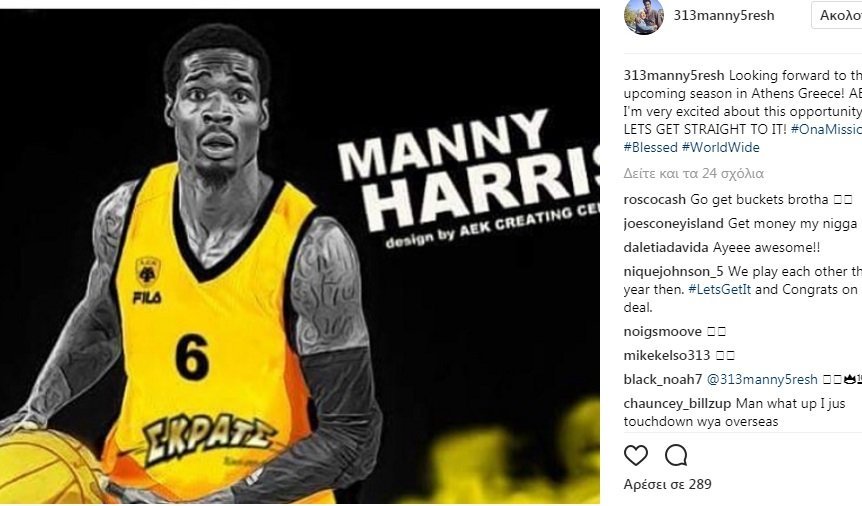The image size is (862, 506).
Task: Open the #LetsGetIt hashtag
Action: pyautogui.click(x=720, y=289)
